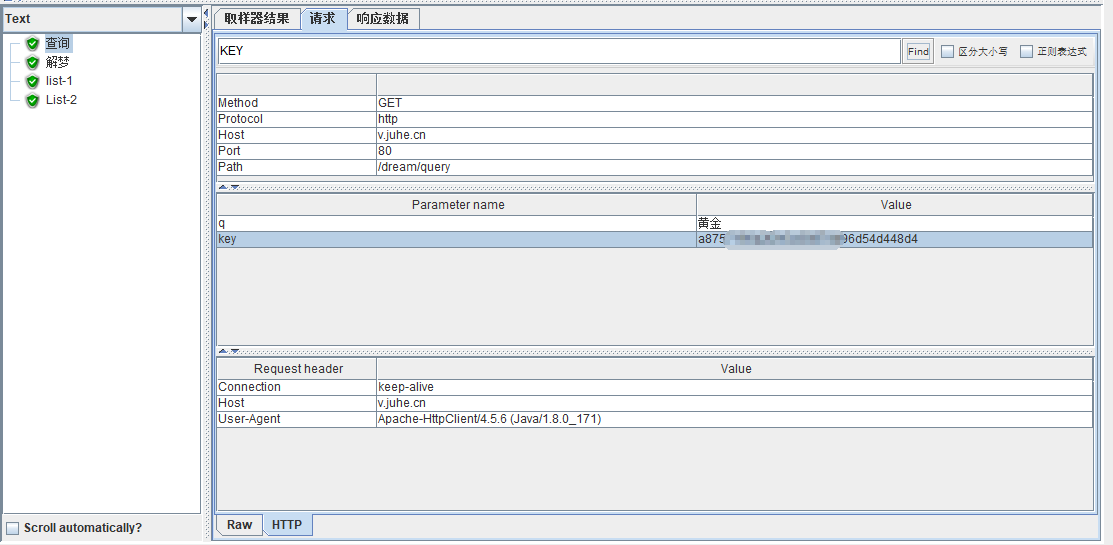
Task: Switch to the Raw view tab
Action: click(239, 525)
